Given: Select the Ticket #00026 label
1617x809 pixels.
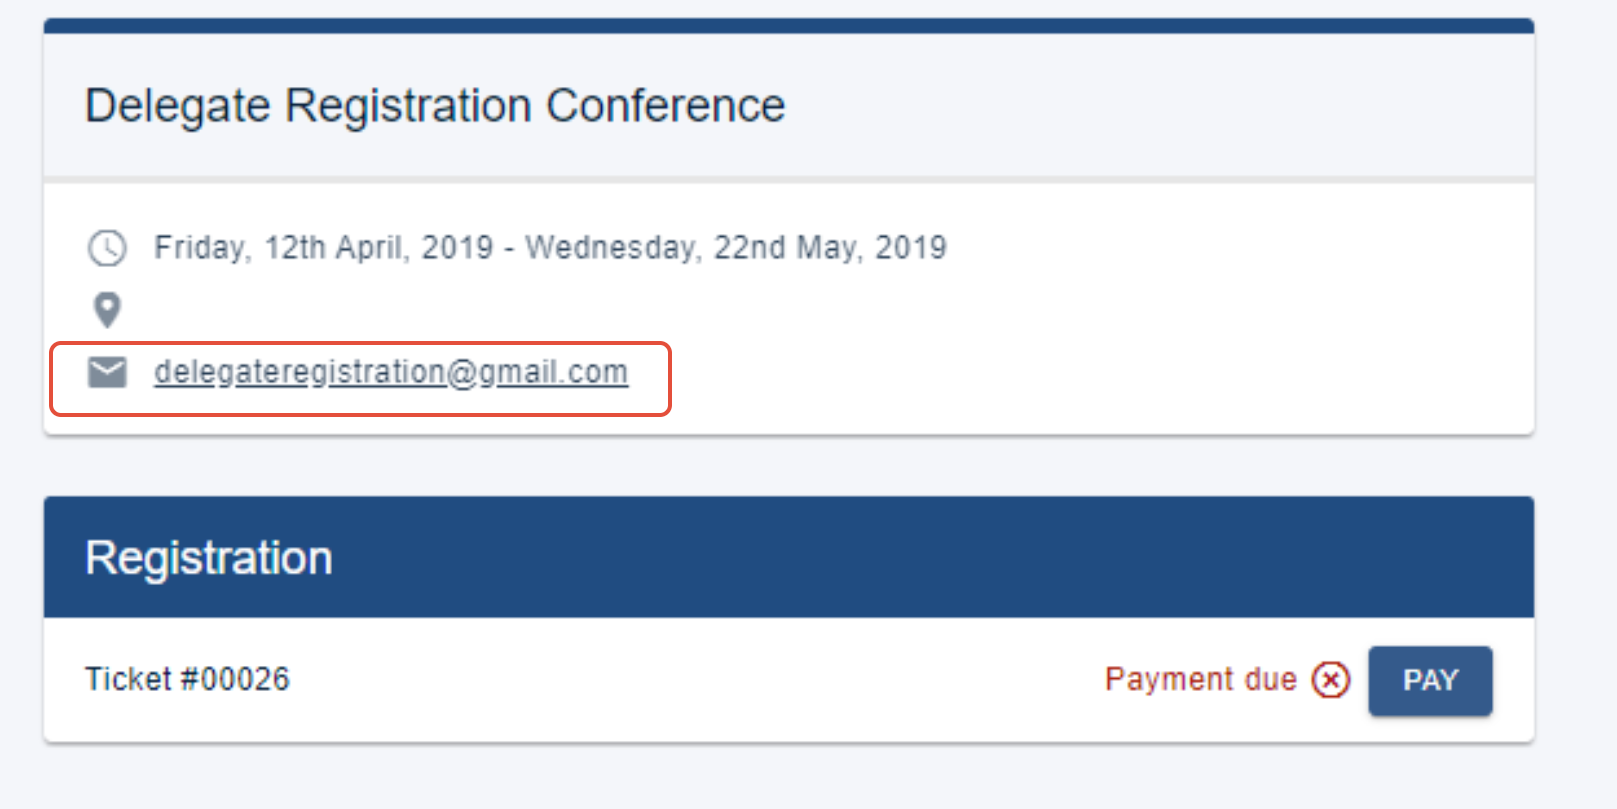Looking at the screenshot, I should pos(187,679).
